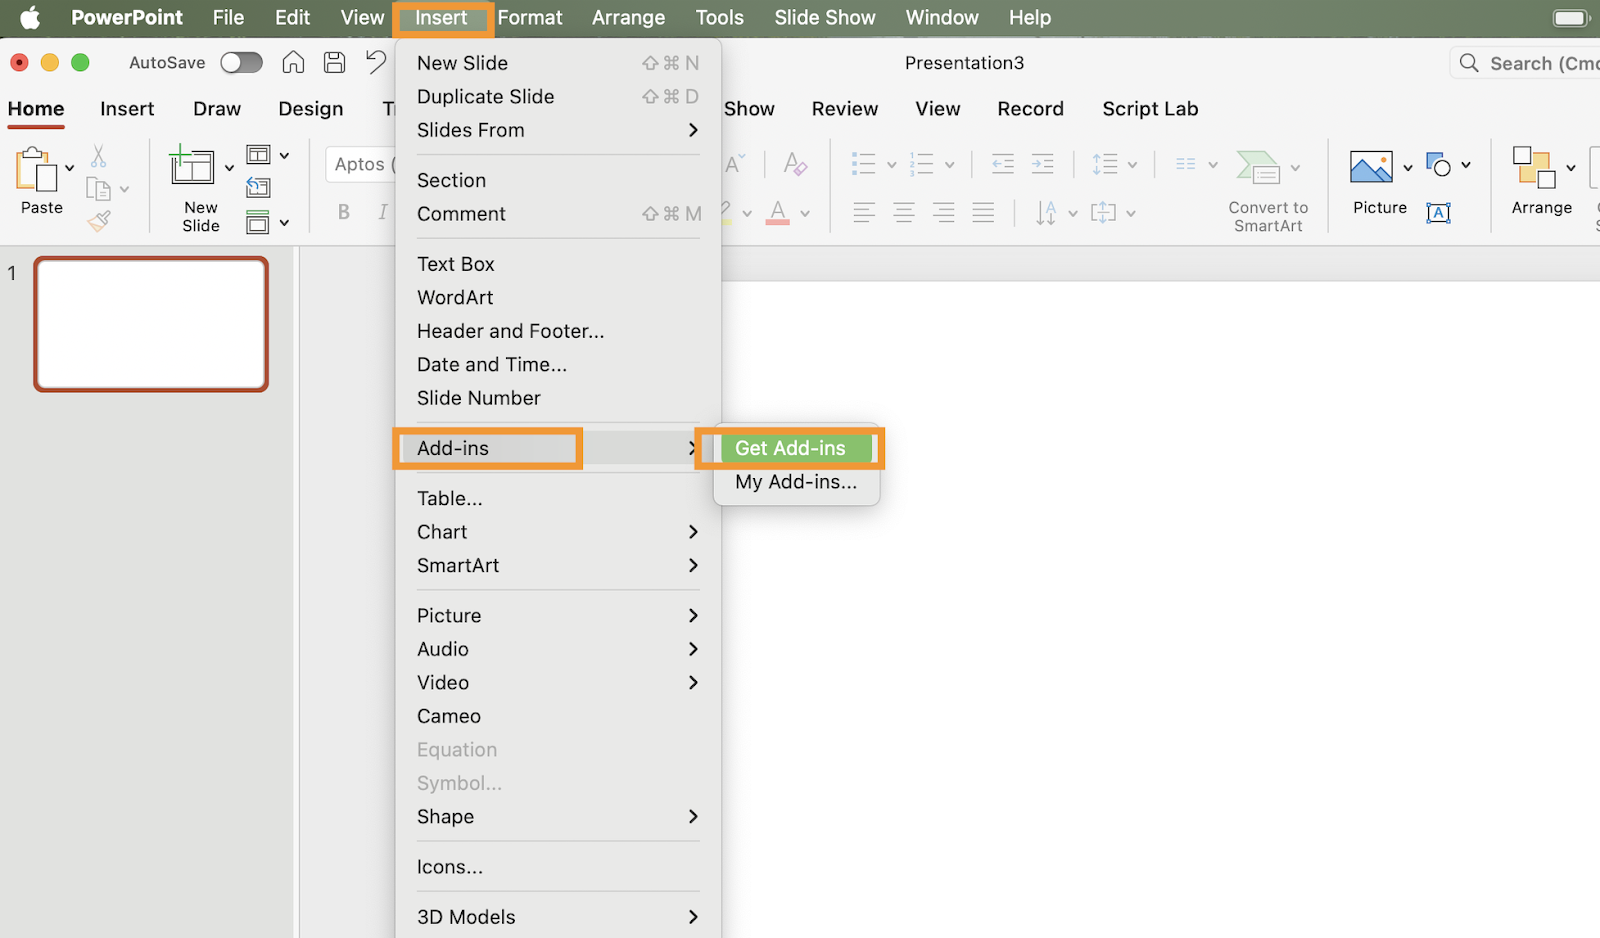Click the Undo arrow icon
The width and height of the screenshot is (1600, 938).
point(375,62)
